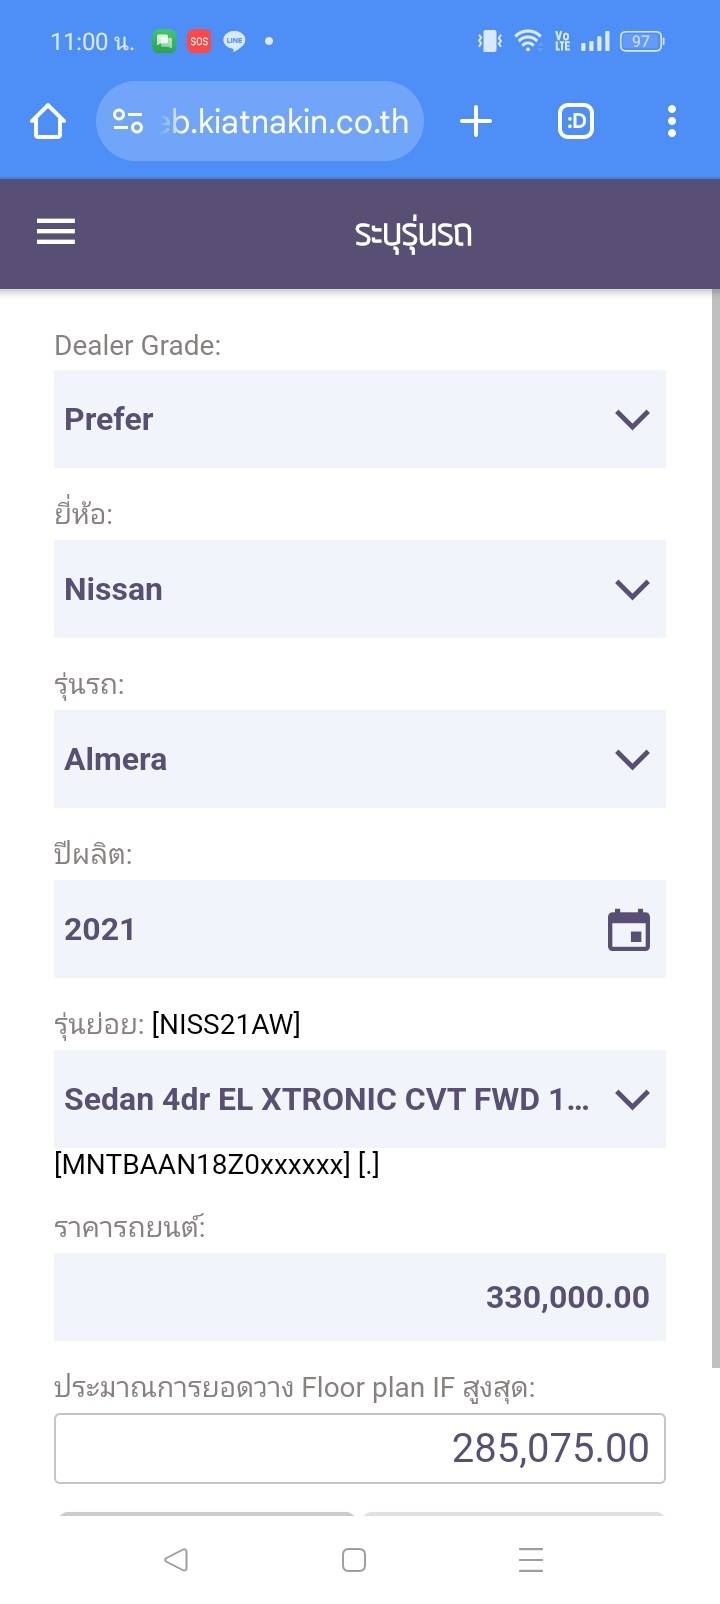Open the tab switcher

(x=575, y=122)
